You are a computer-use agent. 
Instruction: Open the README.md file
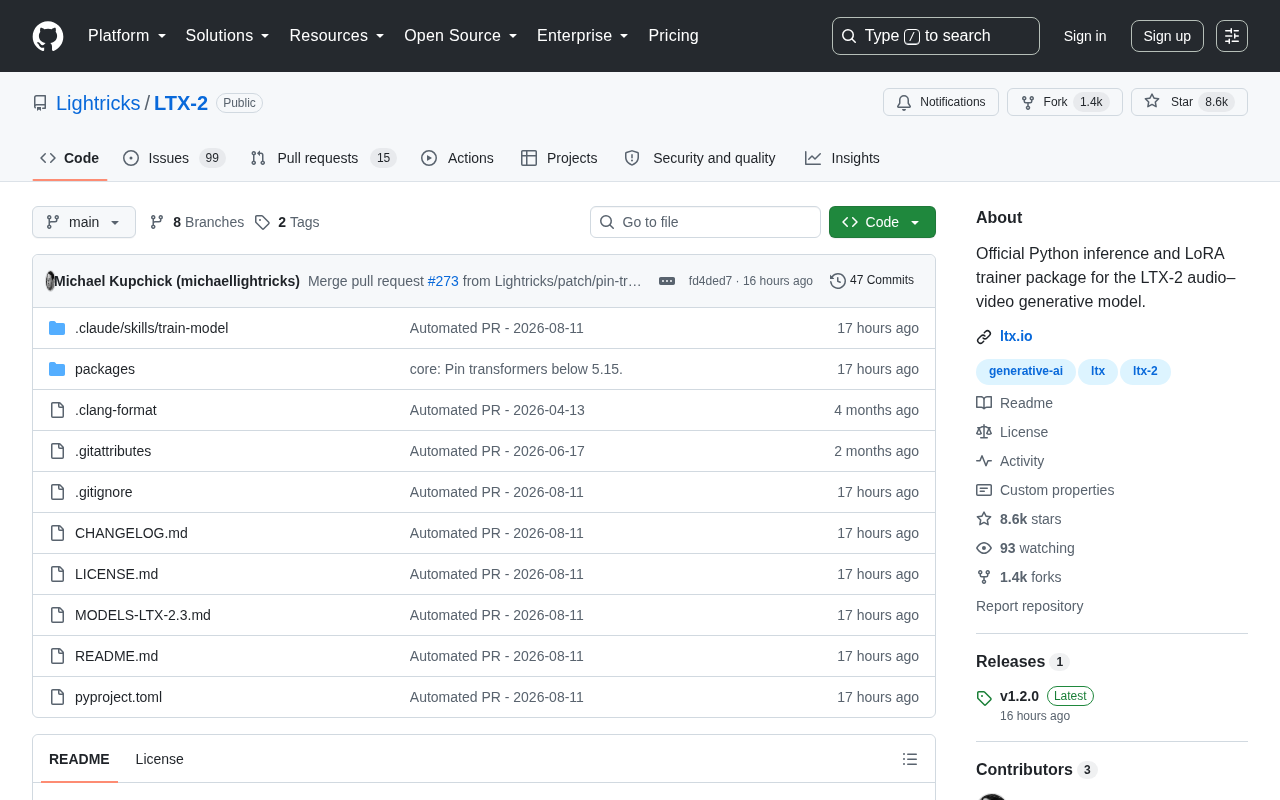click(116, 656)
